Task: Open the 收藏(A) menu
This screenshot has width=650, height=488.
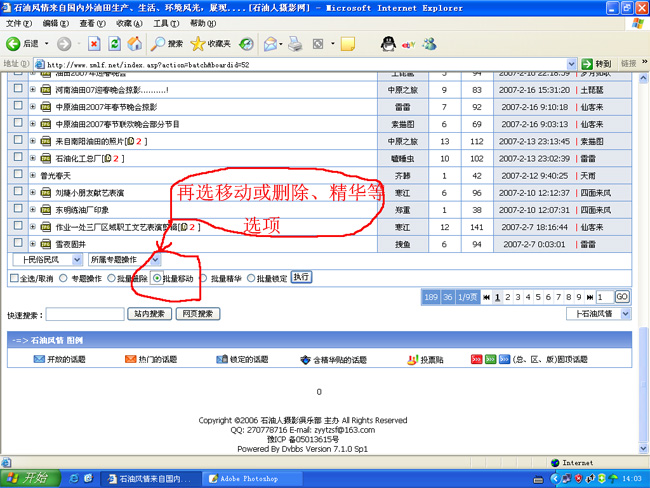Action: [129, 24]
